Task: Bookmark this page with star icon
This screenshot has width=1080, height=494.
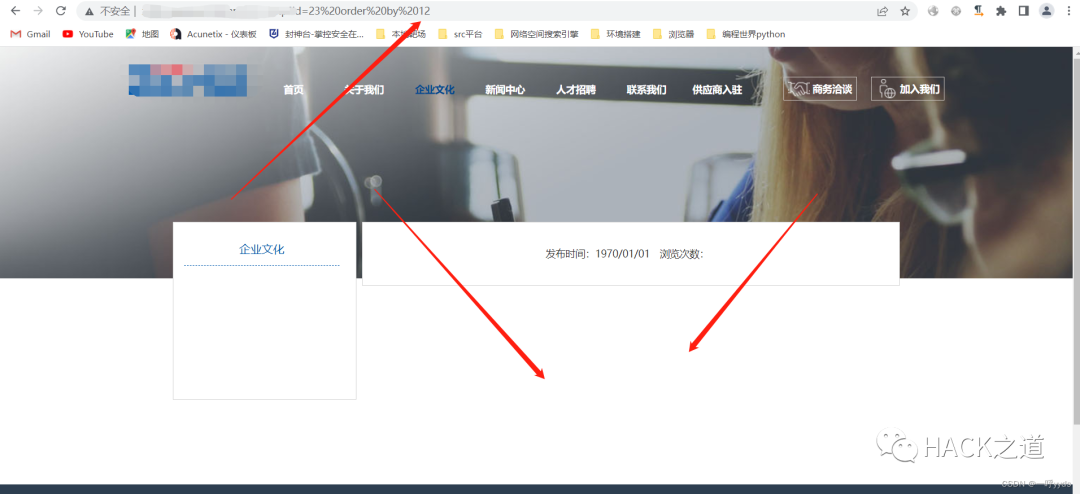Action: pyautogui.click(x=905, y=11)
